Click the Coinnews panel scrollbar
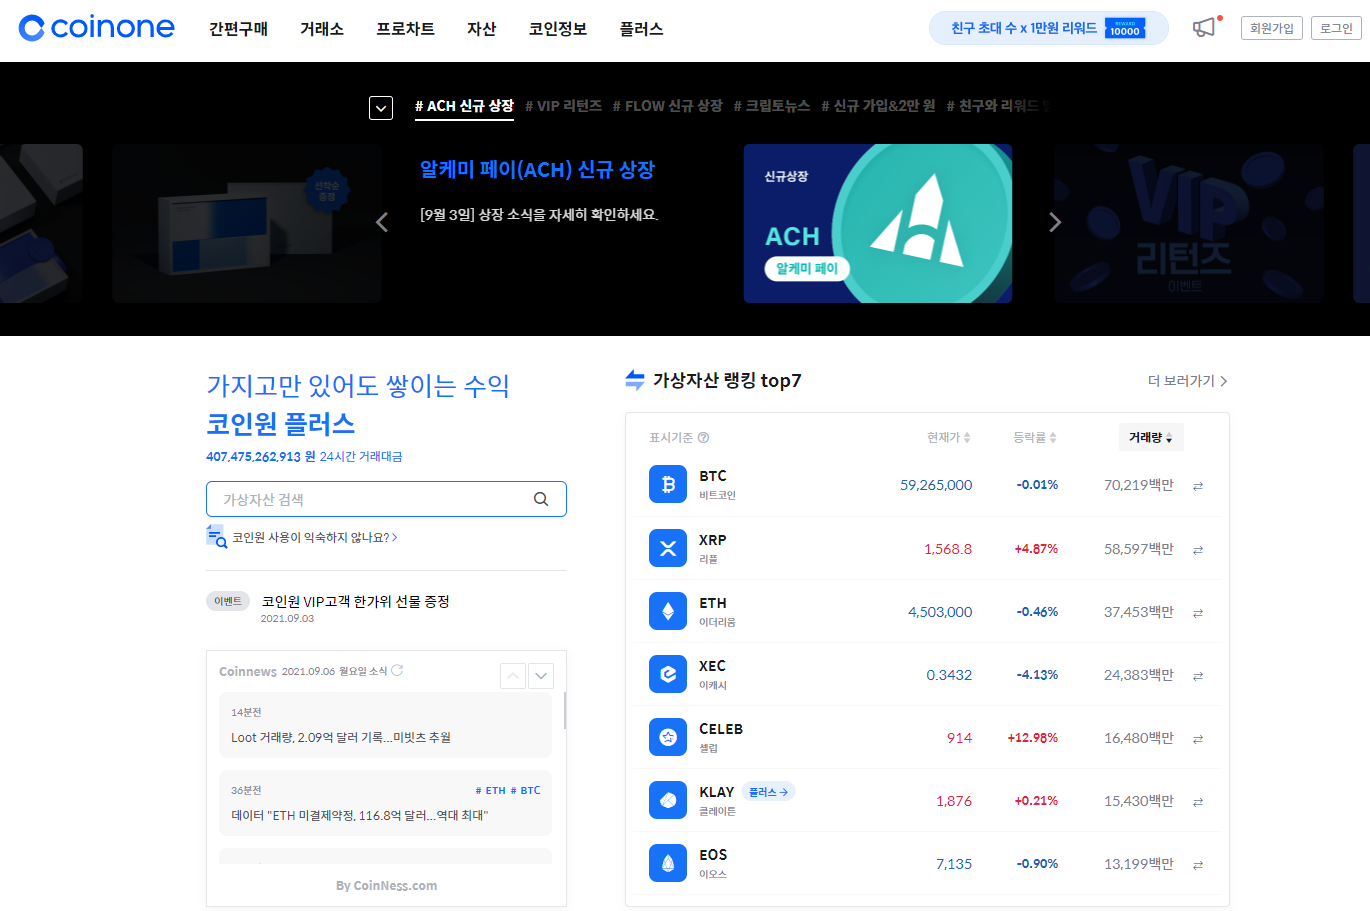The image size is (1370, 911). click(565, 710)
